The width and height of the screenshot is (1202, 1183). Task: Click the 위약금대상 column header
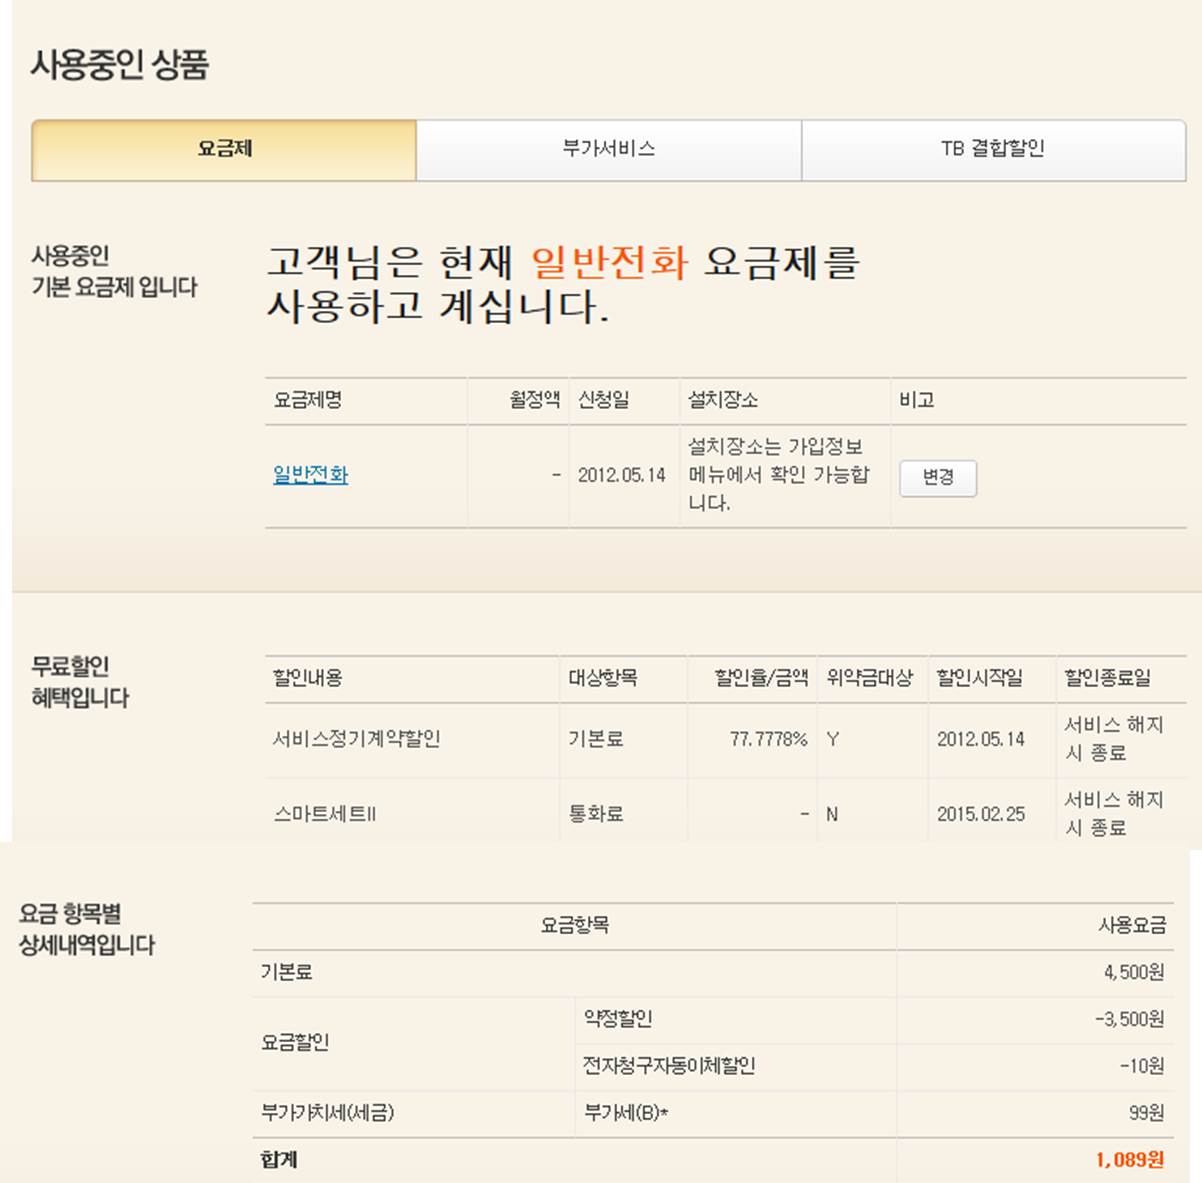click(869, 678)
